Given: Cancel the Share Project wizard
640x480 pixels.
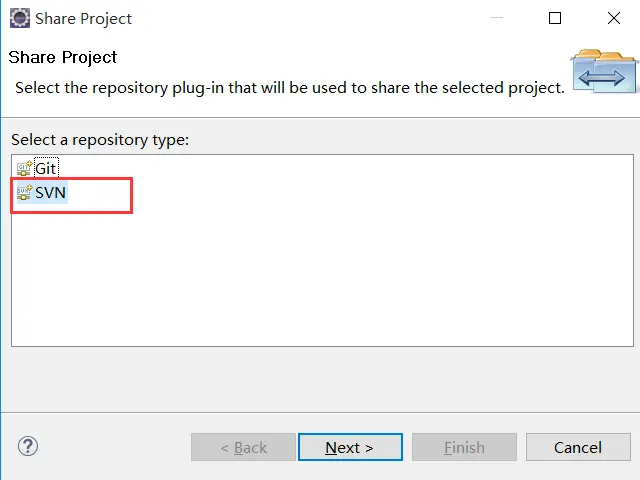Looking at the screenshot, I should tap(578, 447).
